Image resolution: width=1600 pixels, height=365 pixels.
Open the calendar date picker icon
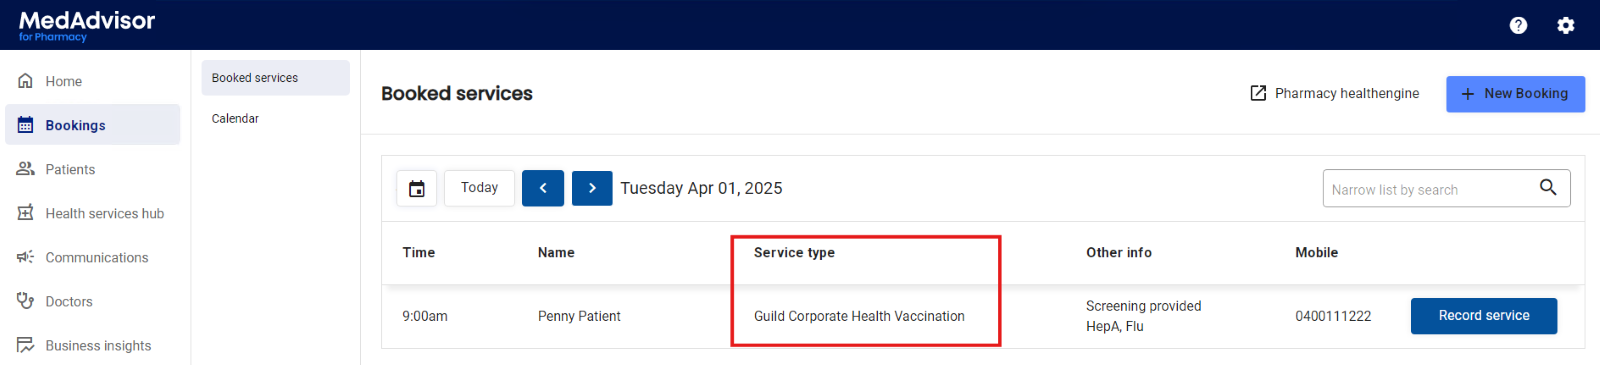pos(417,188)
